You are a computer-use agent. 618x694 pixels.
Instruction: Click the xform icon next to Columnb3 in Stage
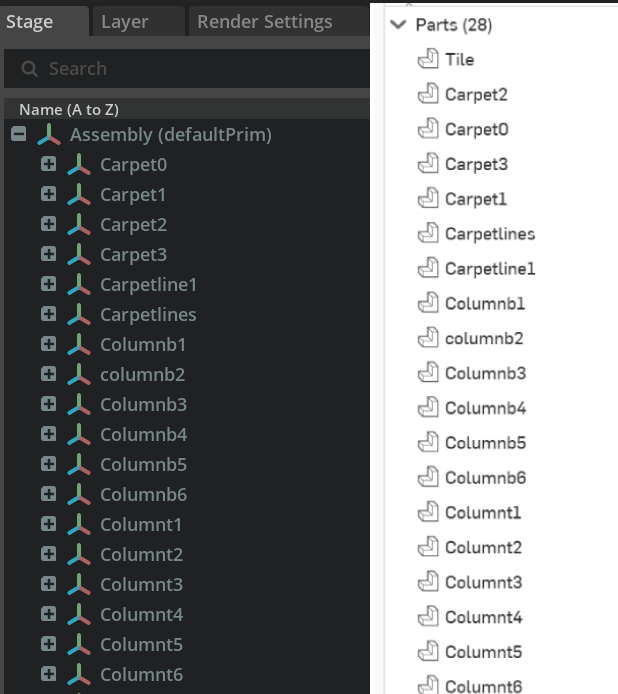tap(79, 405)
